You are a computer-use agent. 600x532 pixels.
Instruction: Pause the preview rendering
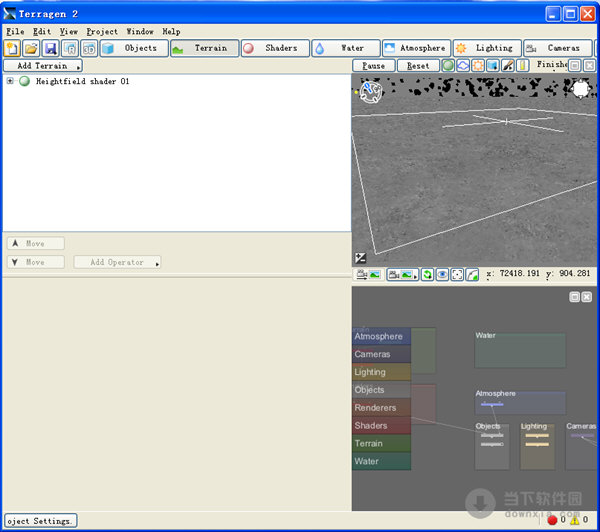pyautogui.click(x=373, y=66)
